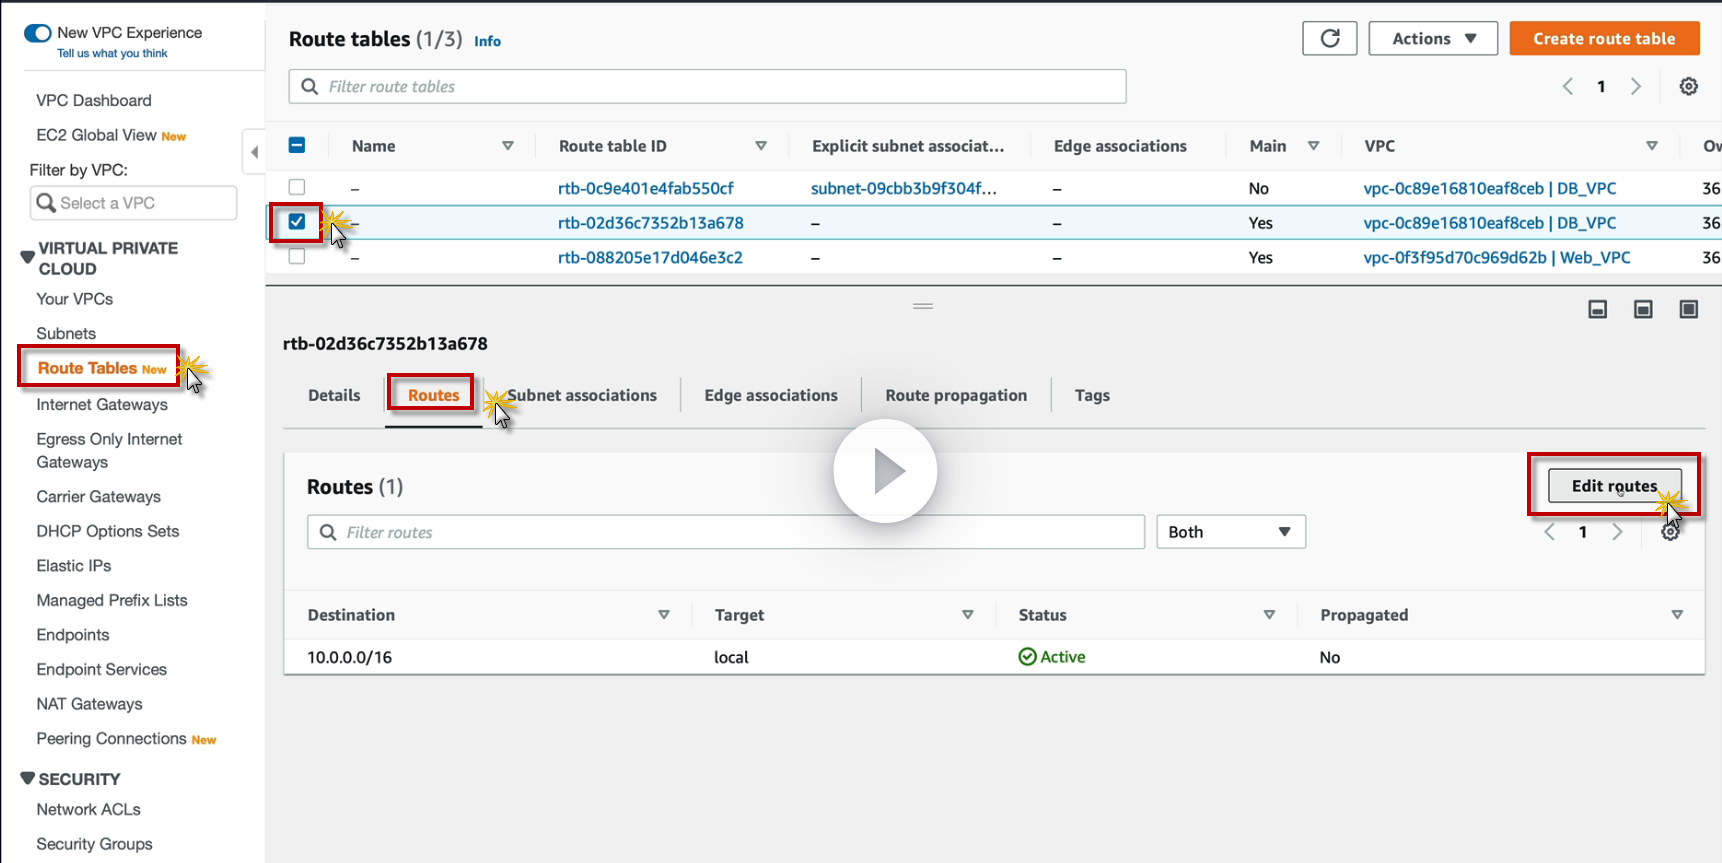Play the video overlay
Image resolution: width=1722 pixels, height=863 pixels.
click(885, 471)
